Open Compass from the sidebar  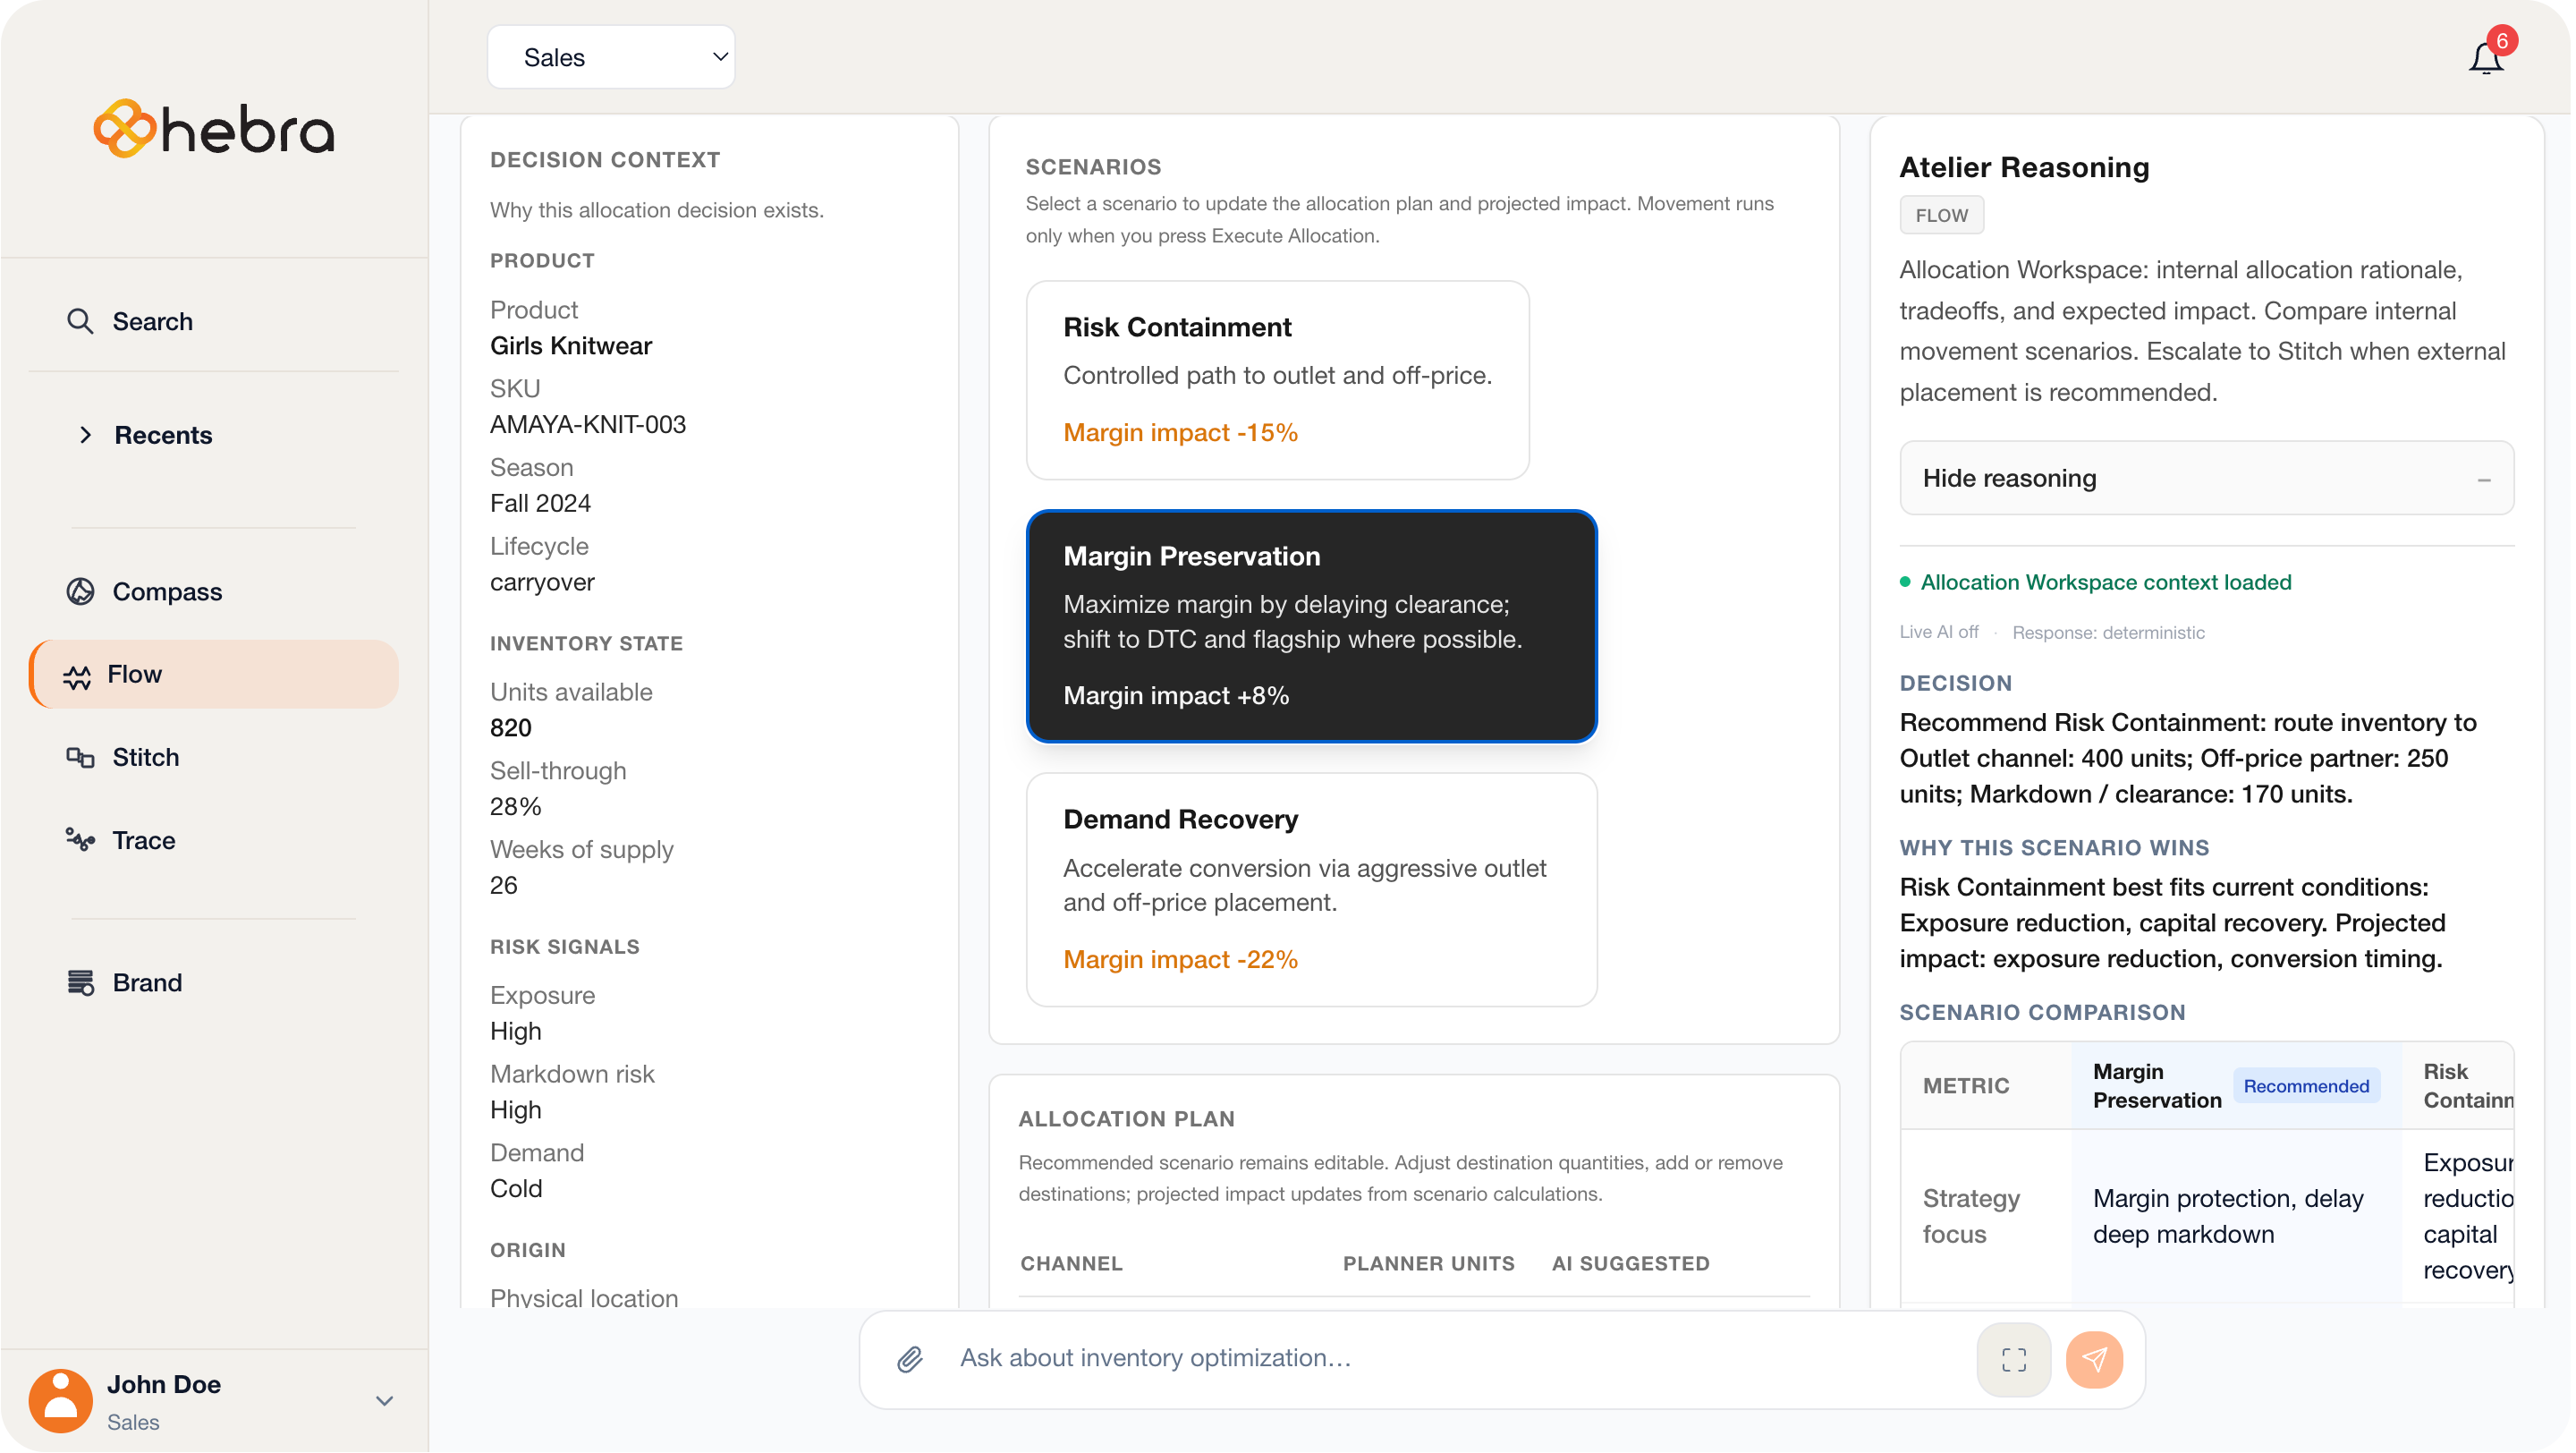tap(166, 591)
